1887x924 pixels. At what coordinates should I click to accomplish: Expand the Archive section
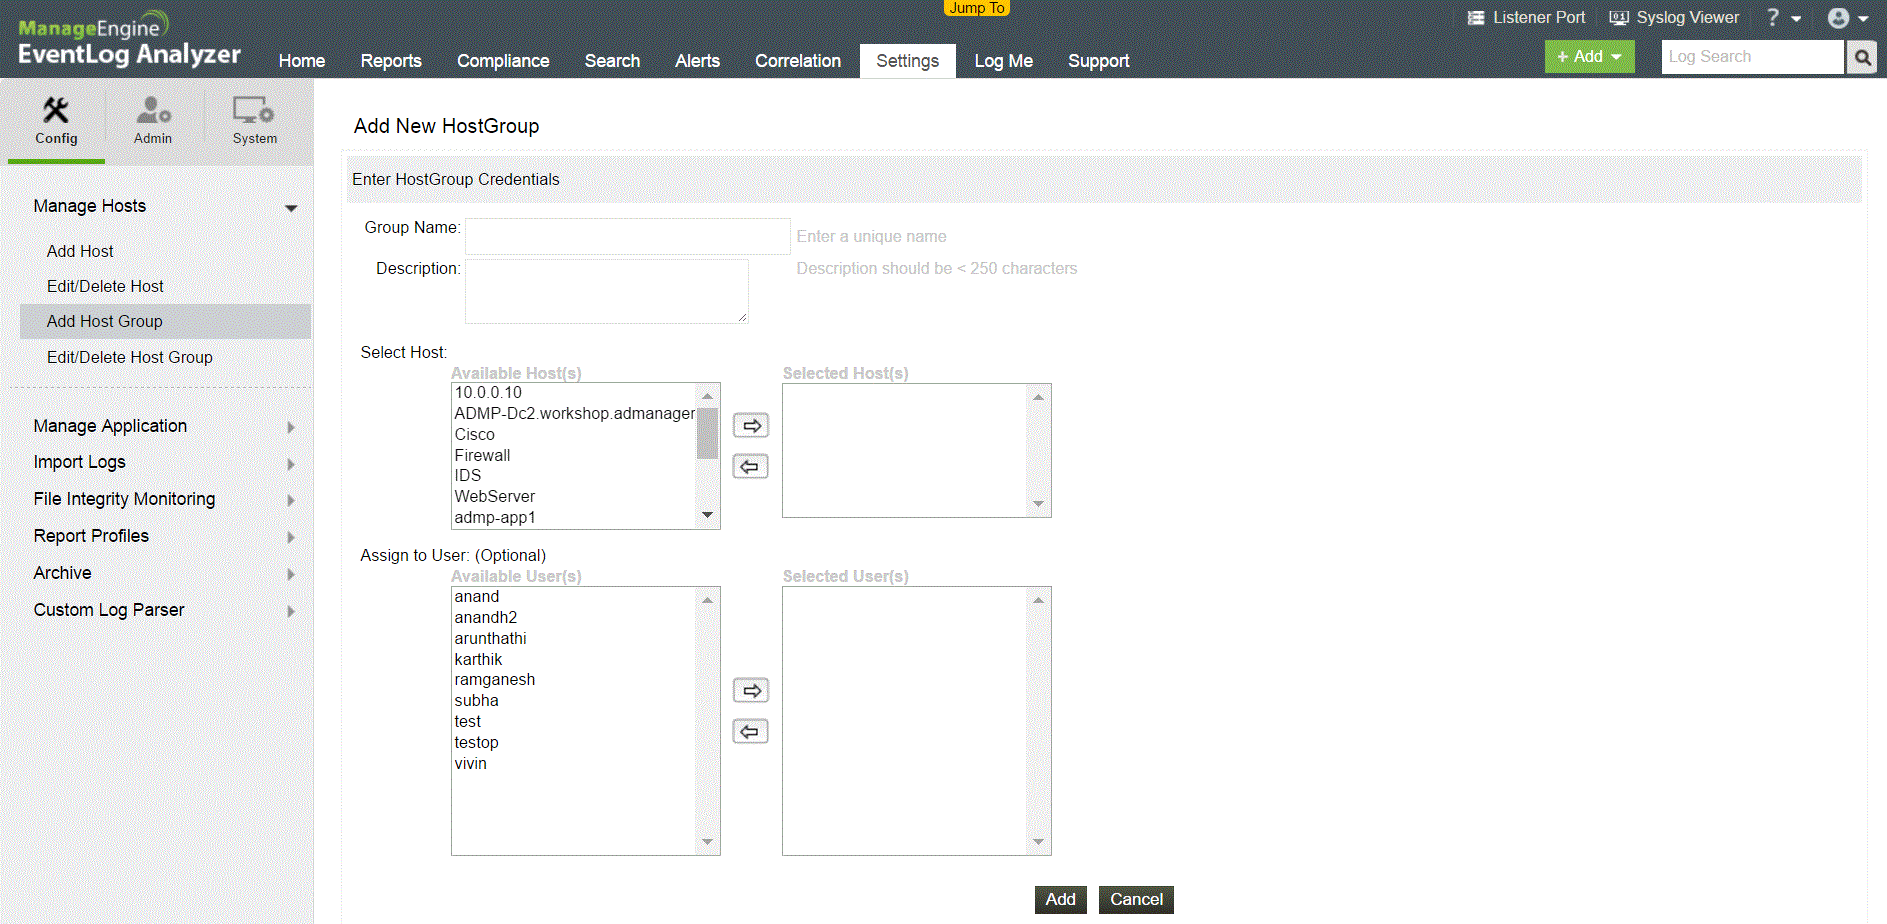pyautogui.click(x=291, y=574)
